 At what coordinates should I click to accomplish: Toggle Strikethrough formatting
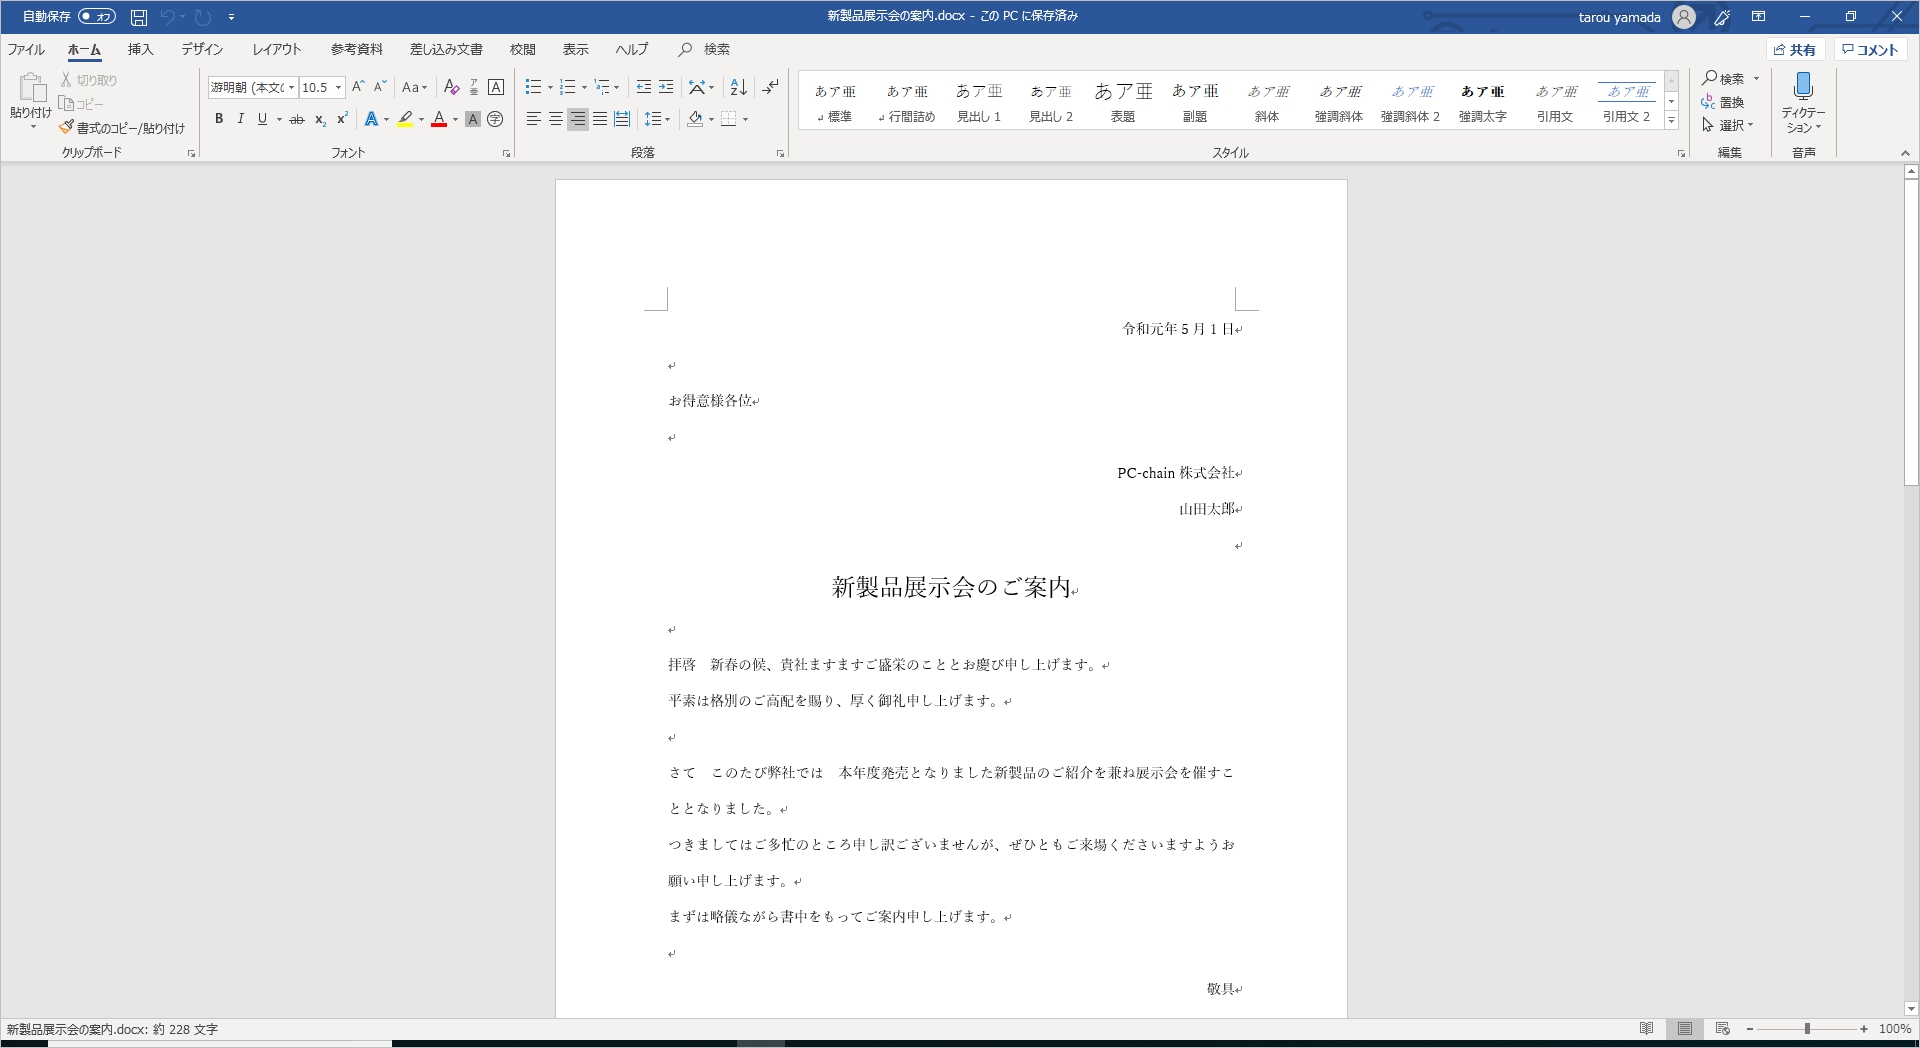(297, 119)
